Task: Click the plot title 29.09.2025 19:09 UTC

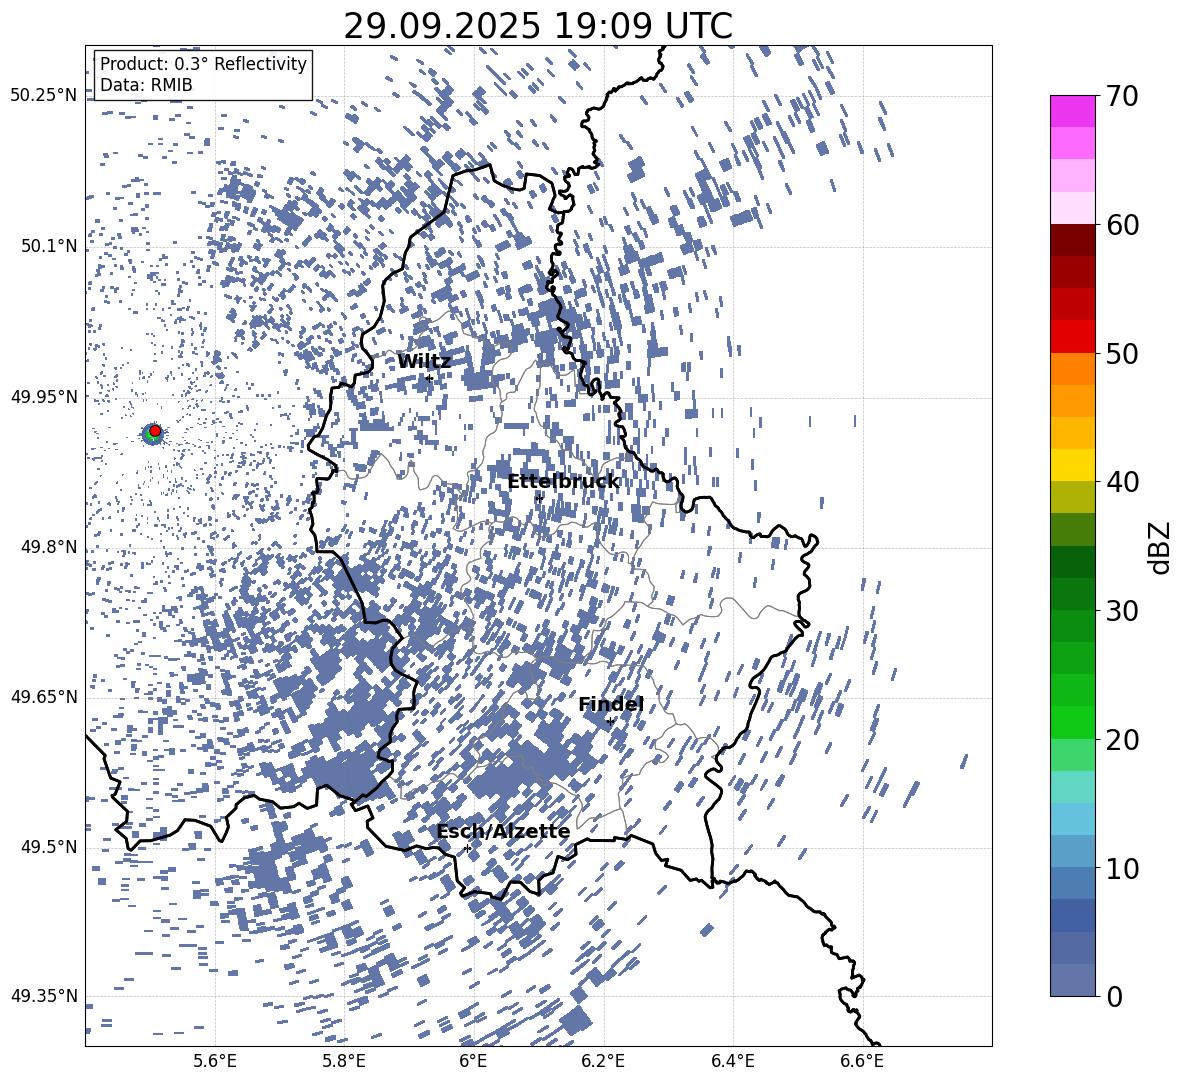Action: 538,26
